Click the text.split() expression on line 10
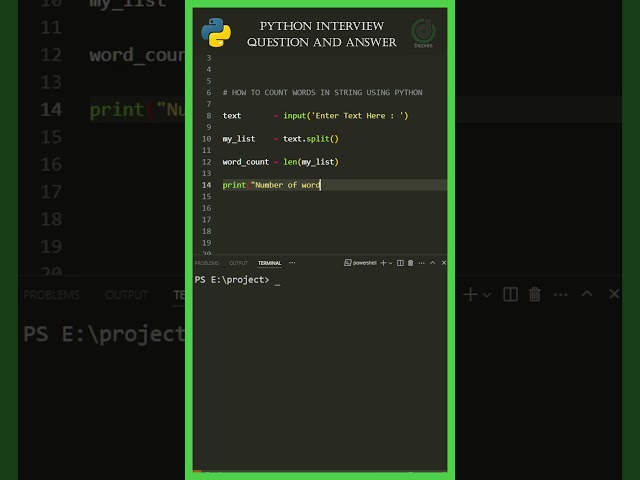The width and height of the screenshot is (640, 480). click(311, 139)
